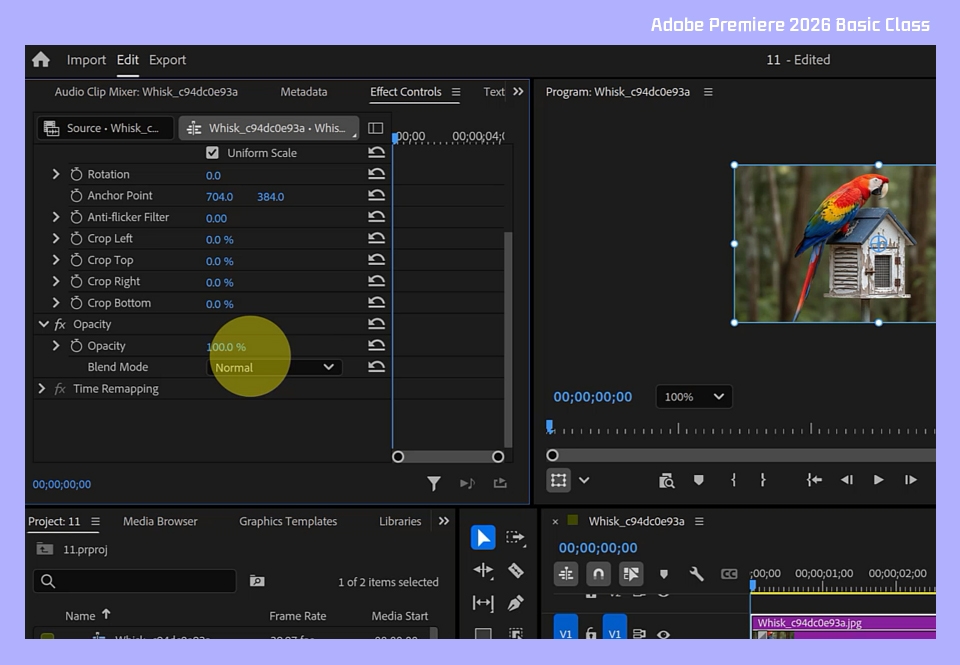The image size is (960, 665).
Task: Add a marker in the timeline panel
Action: pos(664,574)
